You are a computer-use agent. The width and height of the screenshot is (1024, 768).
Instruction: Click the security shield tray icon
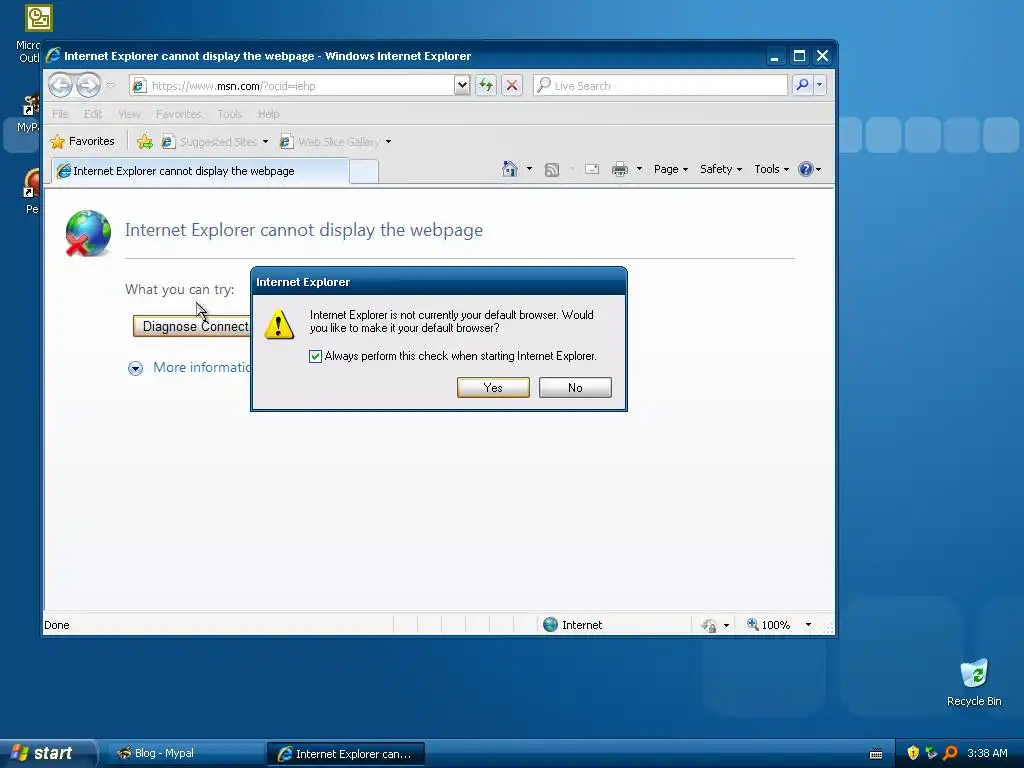[913, 753]
